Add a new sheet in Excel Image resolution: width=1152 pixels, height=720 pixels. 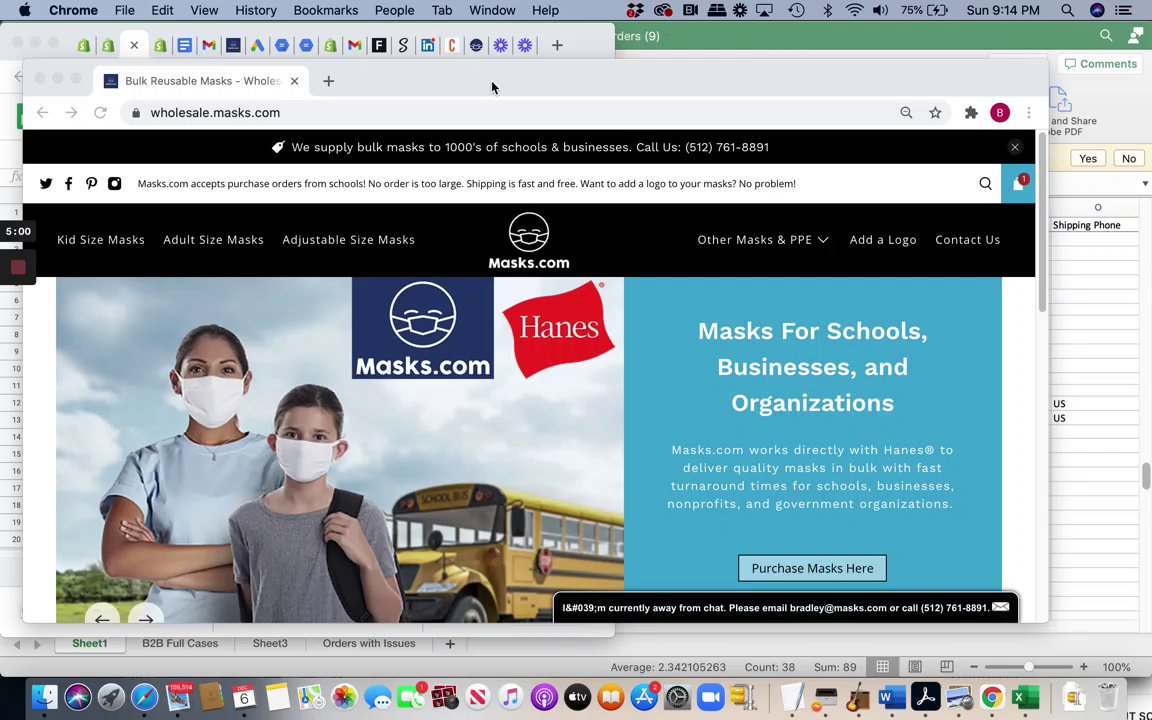click(450, 644)
